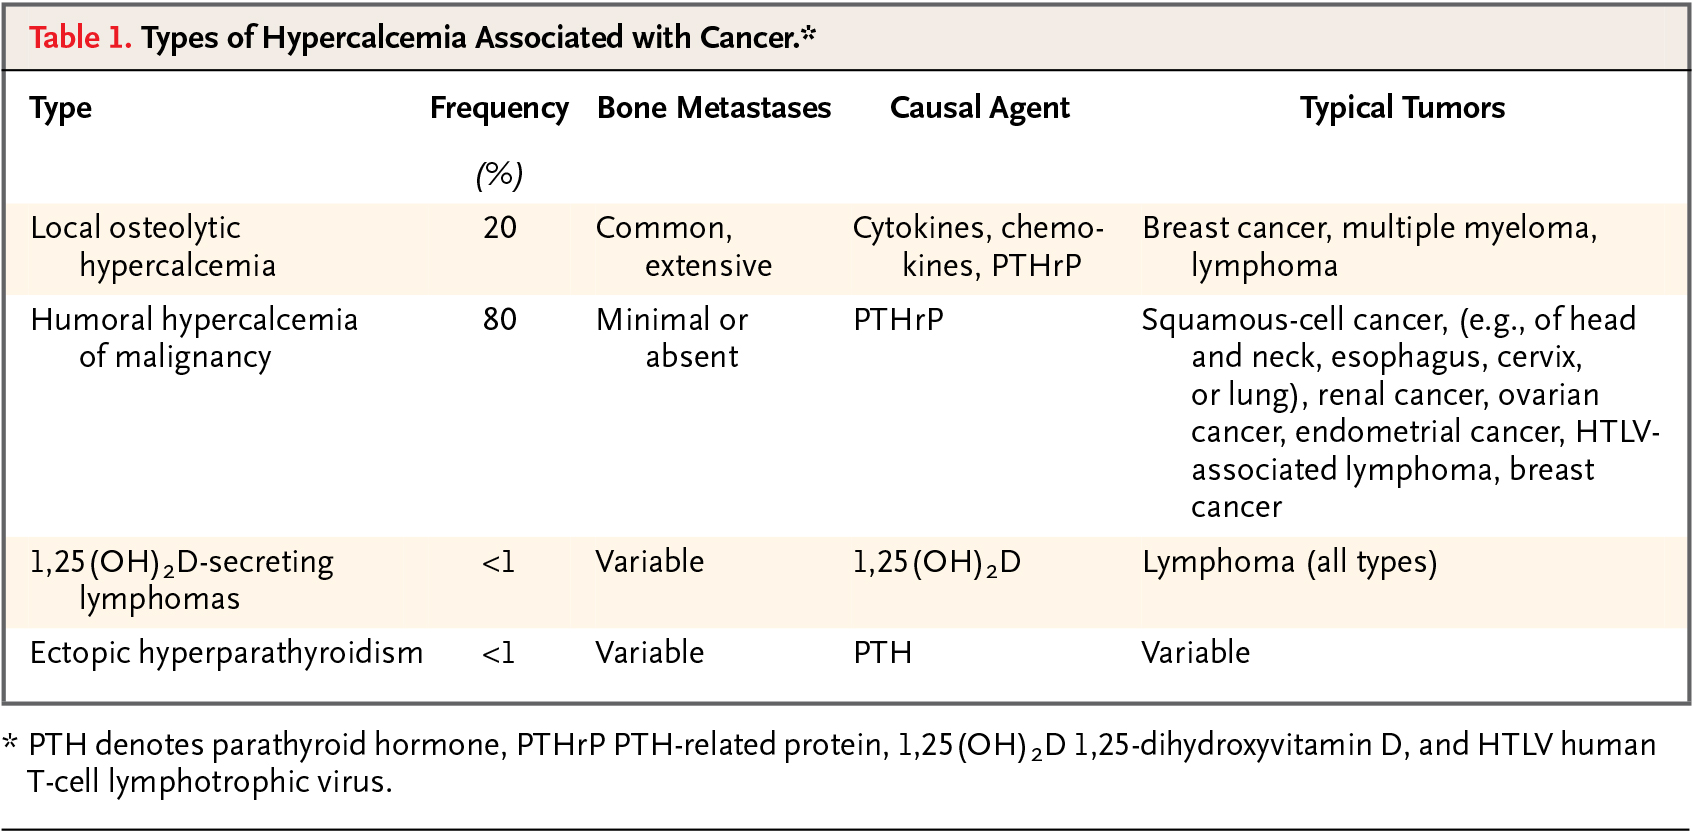The height and width of the screenshot is (834, 1693).
Task: Select the Type column header
Action: click(61, 108)
